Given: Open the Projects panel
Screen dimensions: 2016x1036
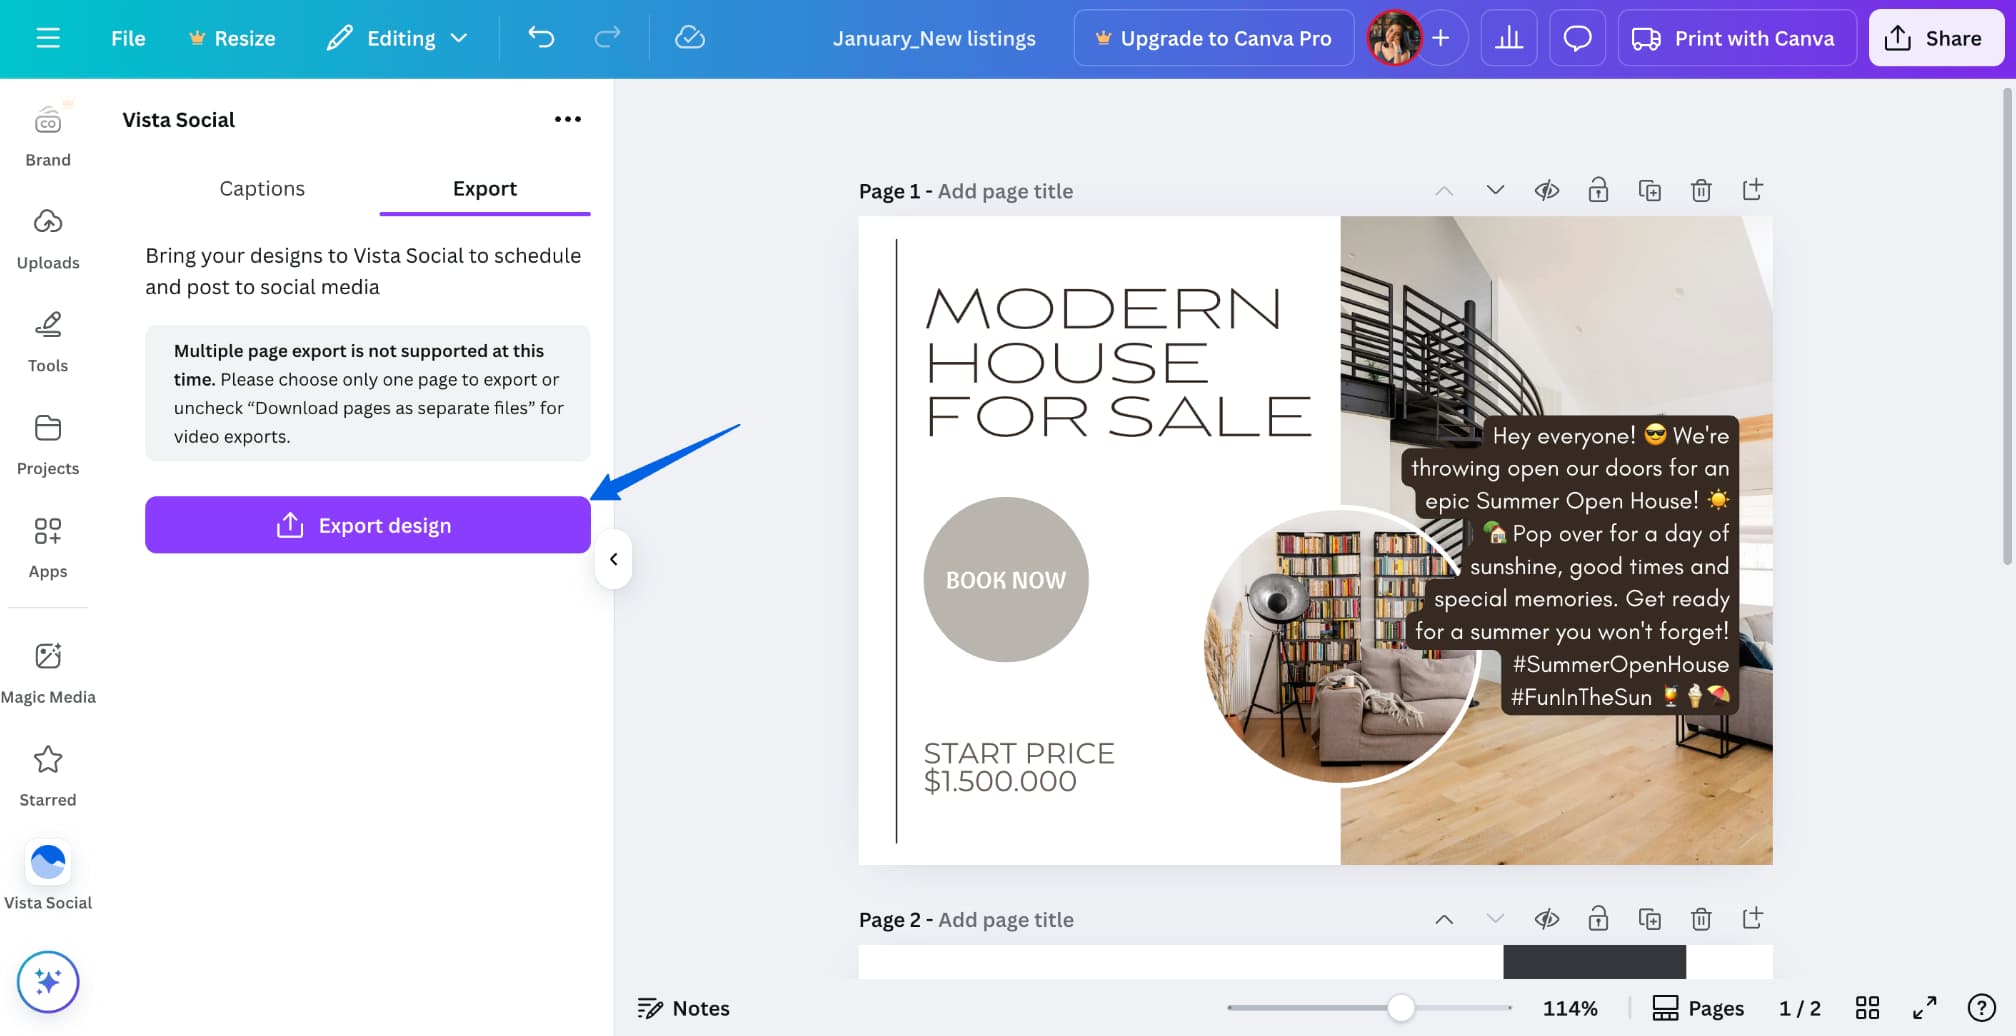Looking at the screenshot, I should click(47, 441).
